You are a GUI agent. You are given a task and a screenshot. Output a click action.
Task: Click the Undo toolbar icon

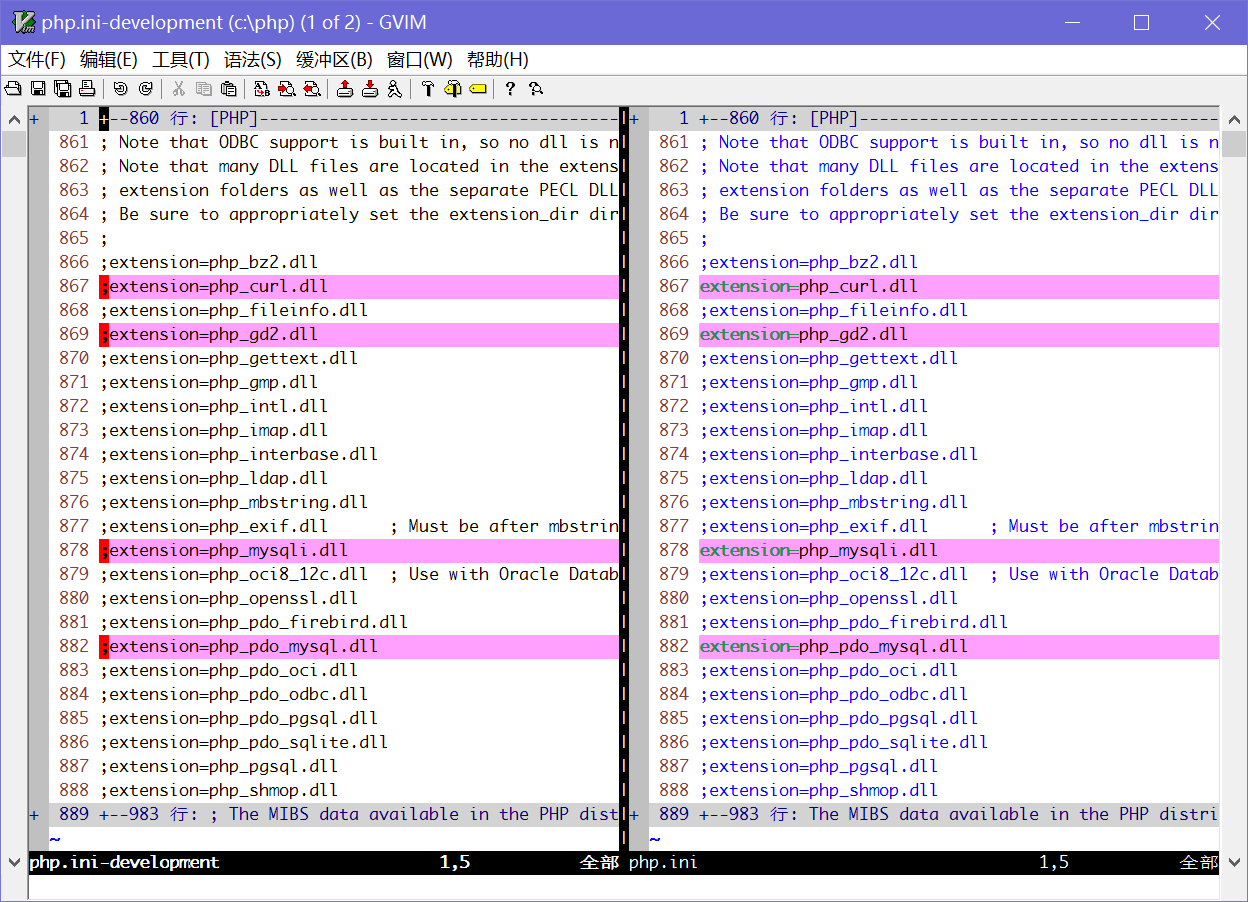click(120, 89)
